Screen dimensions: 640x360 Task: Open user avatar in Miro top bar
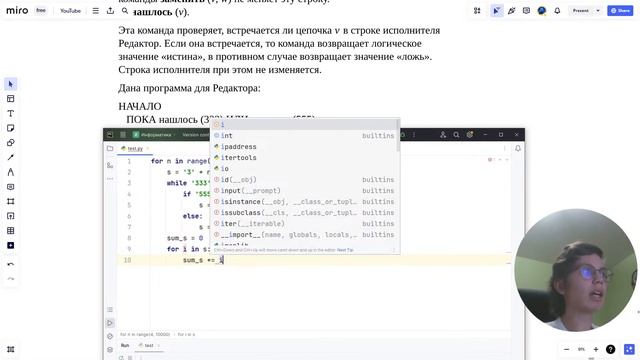tap(542, 11)
